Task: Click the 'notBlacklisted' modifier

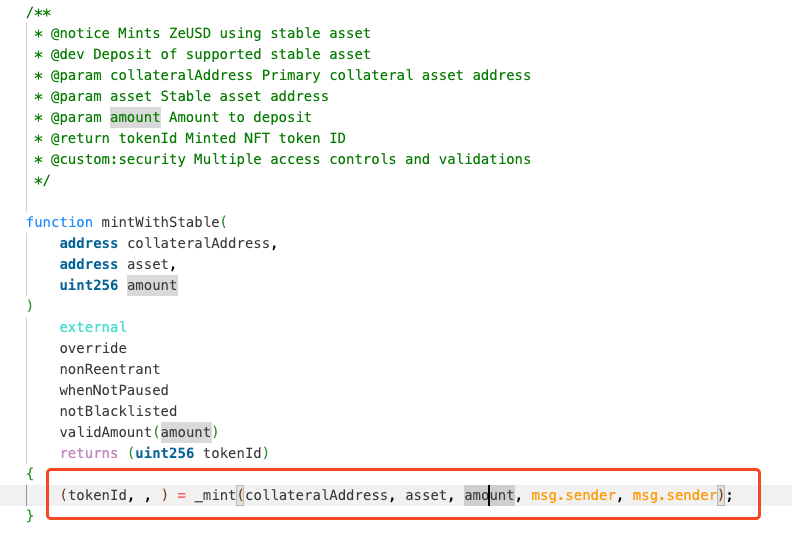Action: pyautogui.click(x=118, y=411)
